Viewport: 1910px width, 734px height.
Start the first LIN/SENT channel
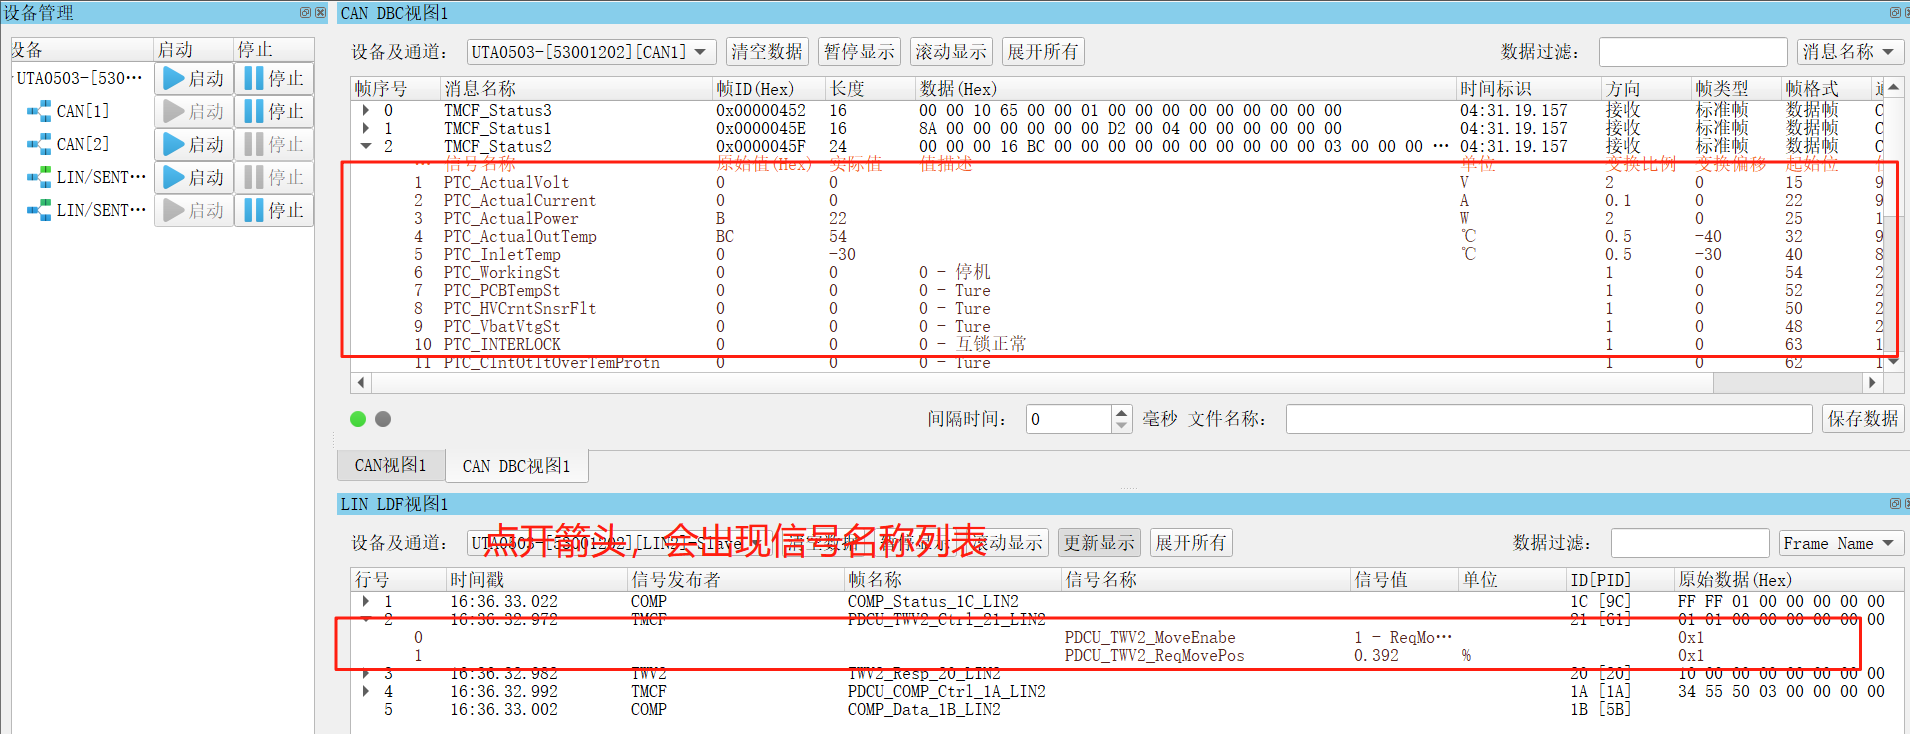pyautogui.click(x=194, y=177)
